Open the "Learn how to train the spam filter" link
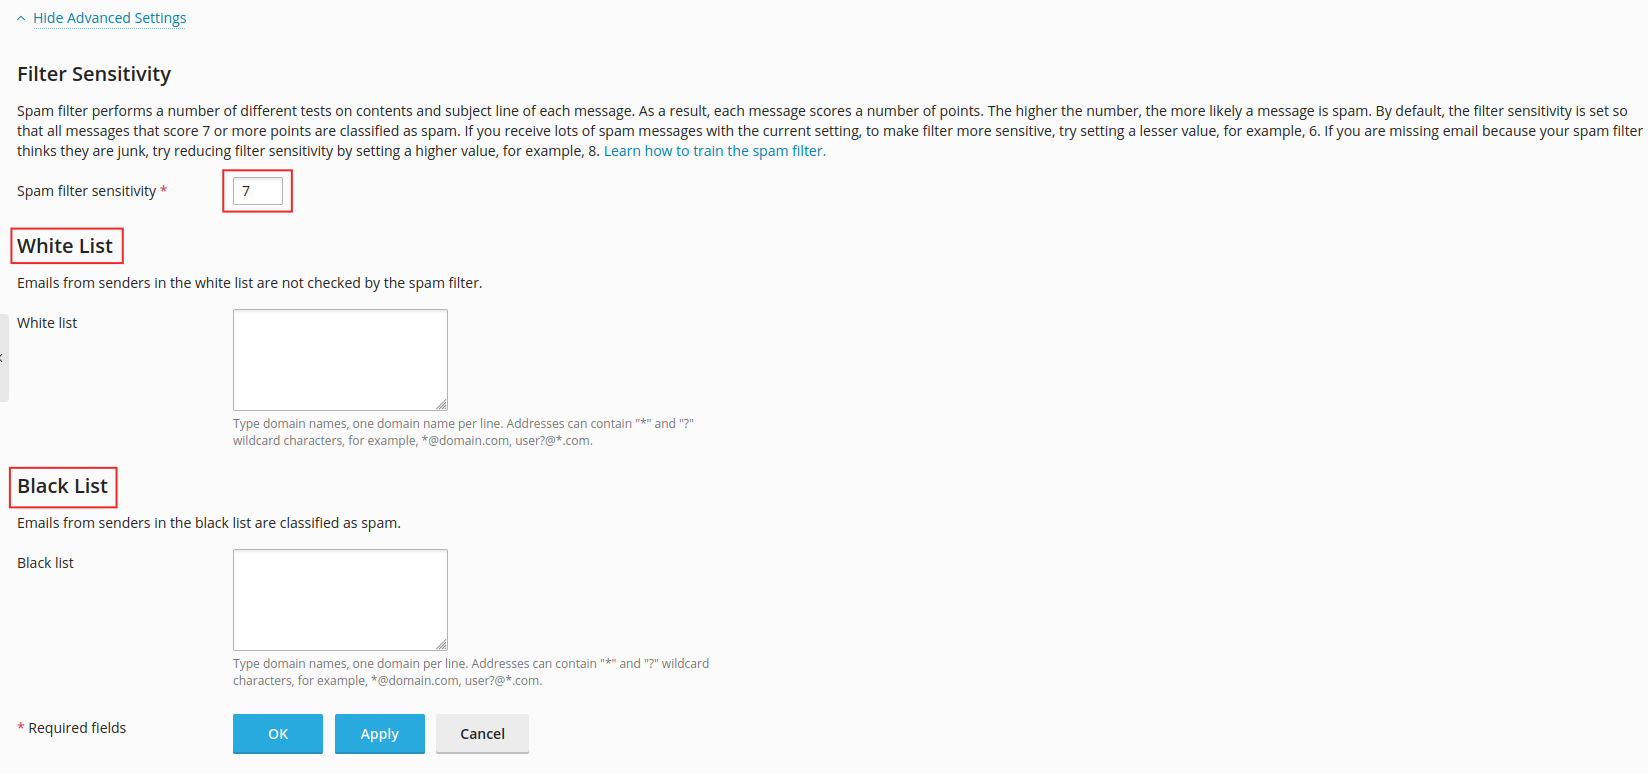 (714, 151)
